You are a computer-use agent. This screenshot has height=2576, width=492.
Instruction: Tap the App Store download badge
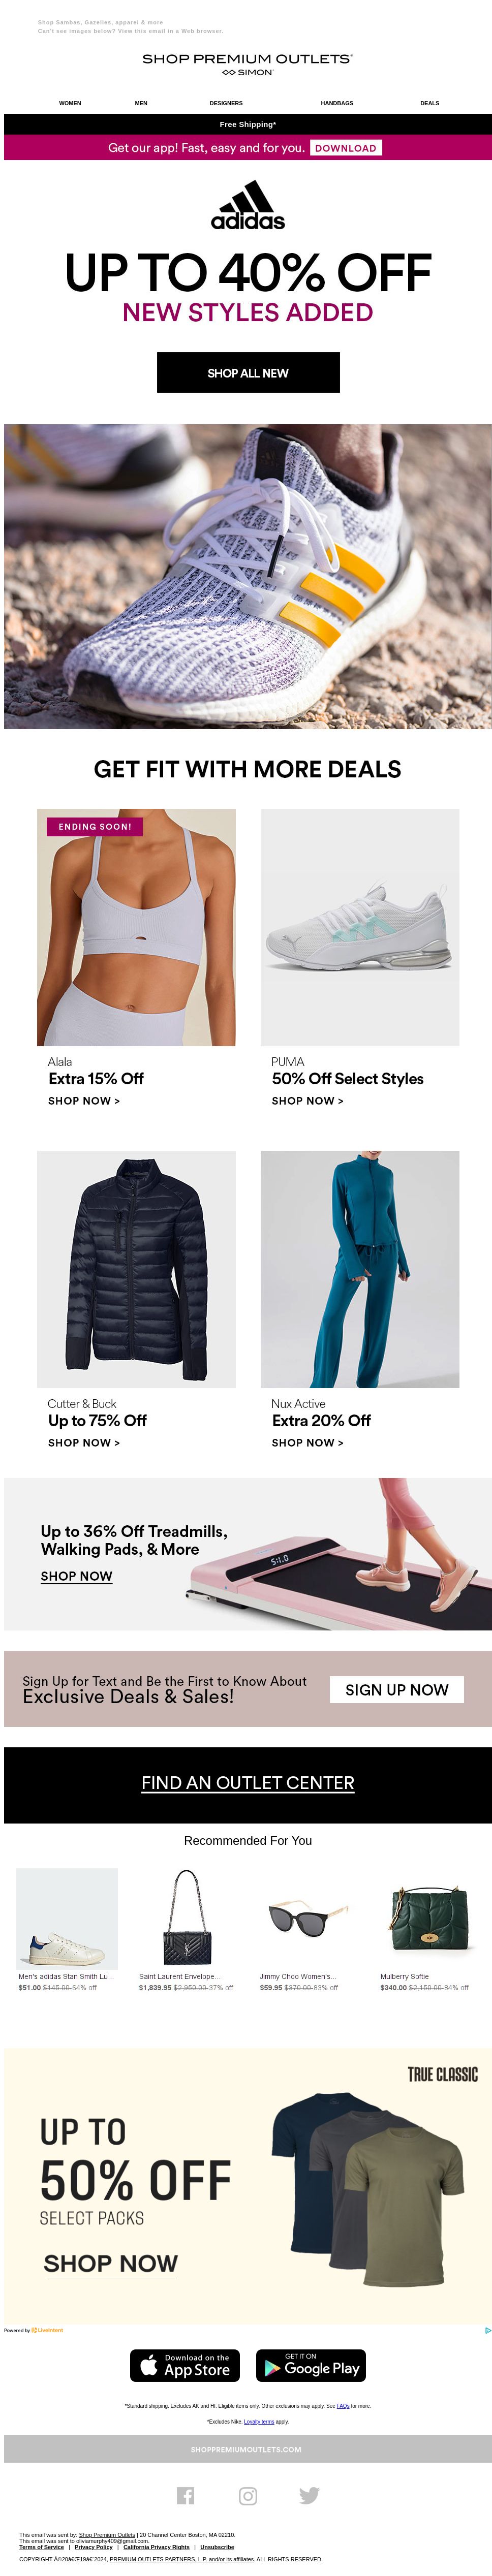pyautogui.click(x=185, y=2365)
